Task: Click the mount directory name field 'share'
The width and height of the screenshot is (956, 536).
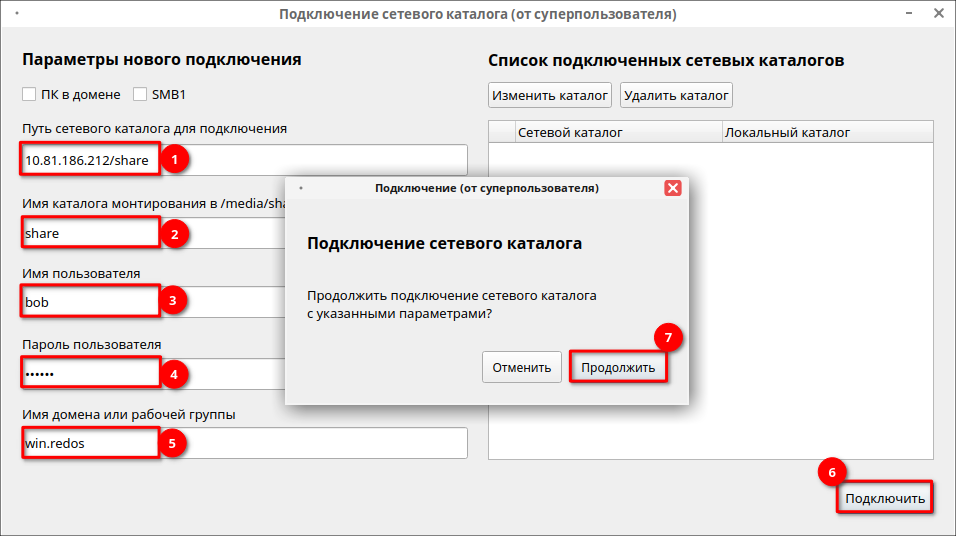Action: pos(90,234)
